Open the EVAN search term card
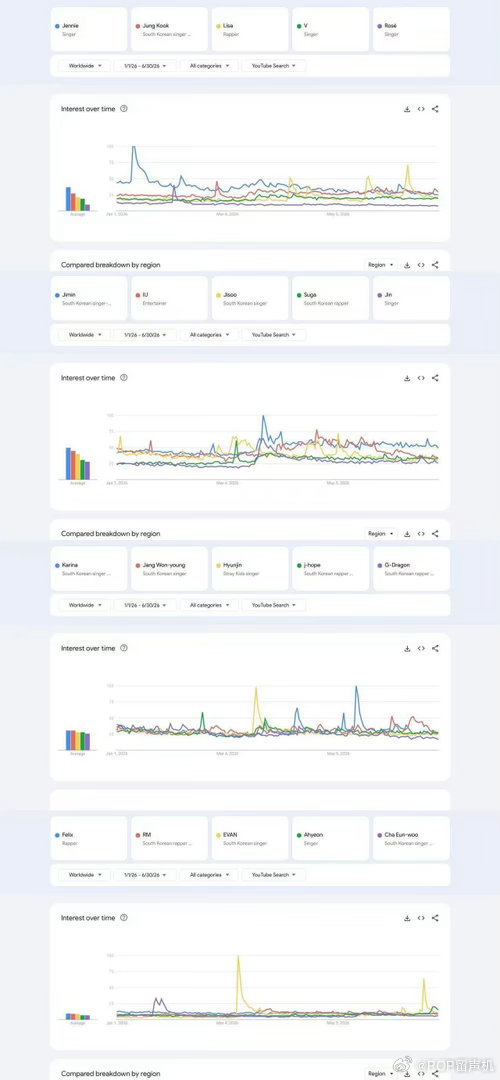 click(x=250, y=838)
